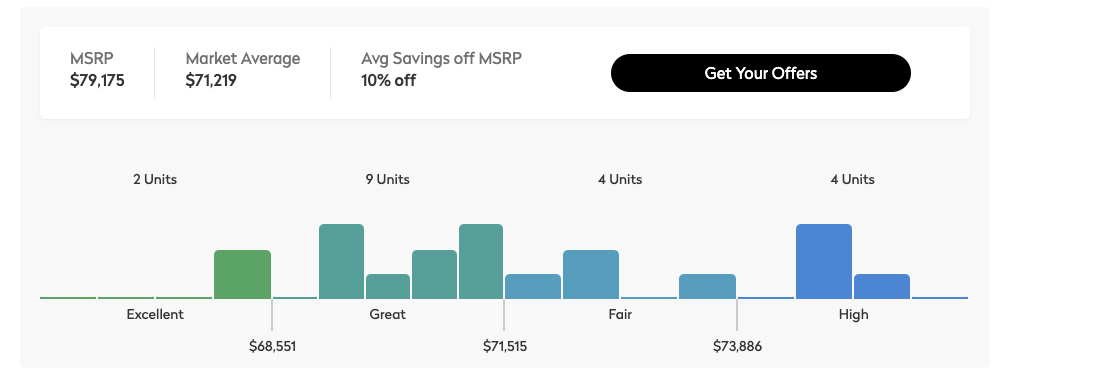Click the Get Your Offers button
This screenshot has width=1094, height=390.
pyautogui.click(x=760, y=73)
